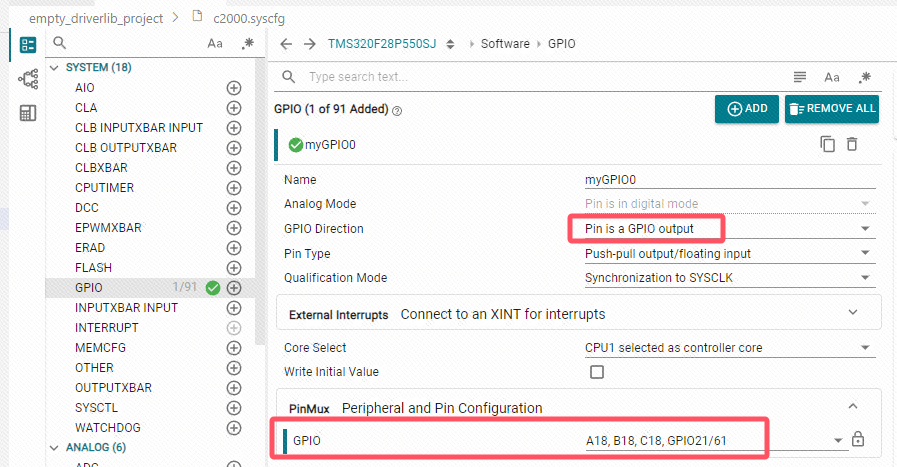Go back with the left arrow
This screenshot has height=467, width=897.
(x=286, y=44)
